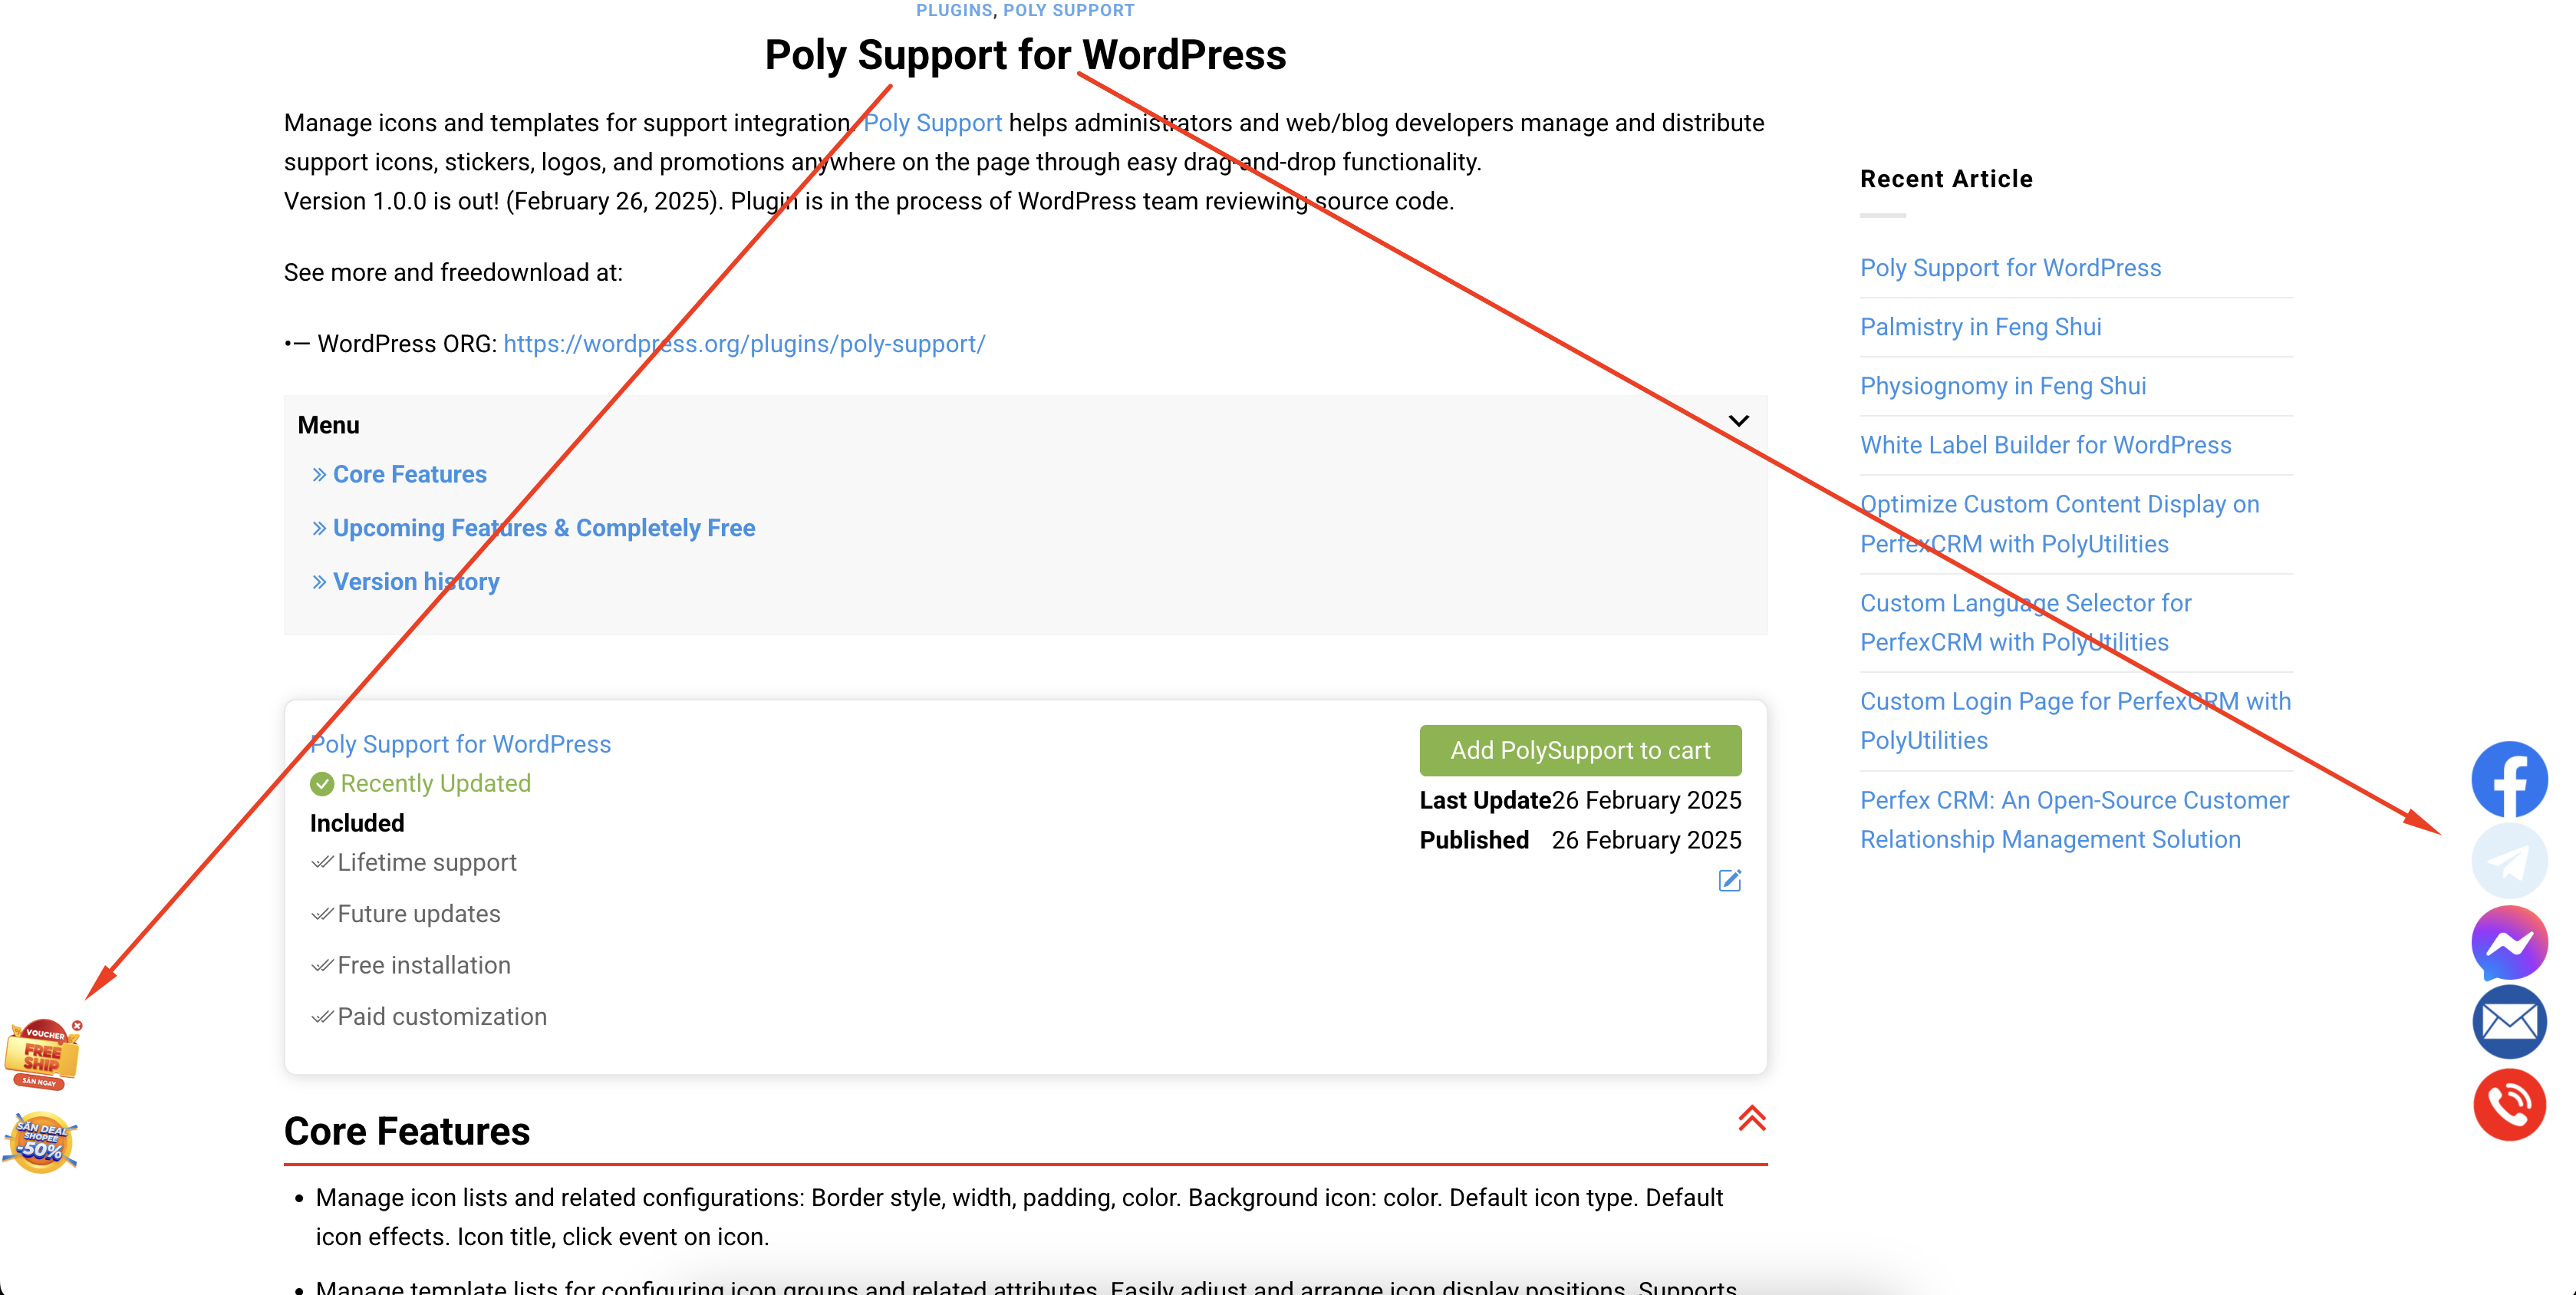Jump to Version history menu entry
Viewport: 2576px width, 1295px height.
pyautogui.click(x=416, y=582)
